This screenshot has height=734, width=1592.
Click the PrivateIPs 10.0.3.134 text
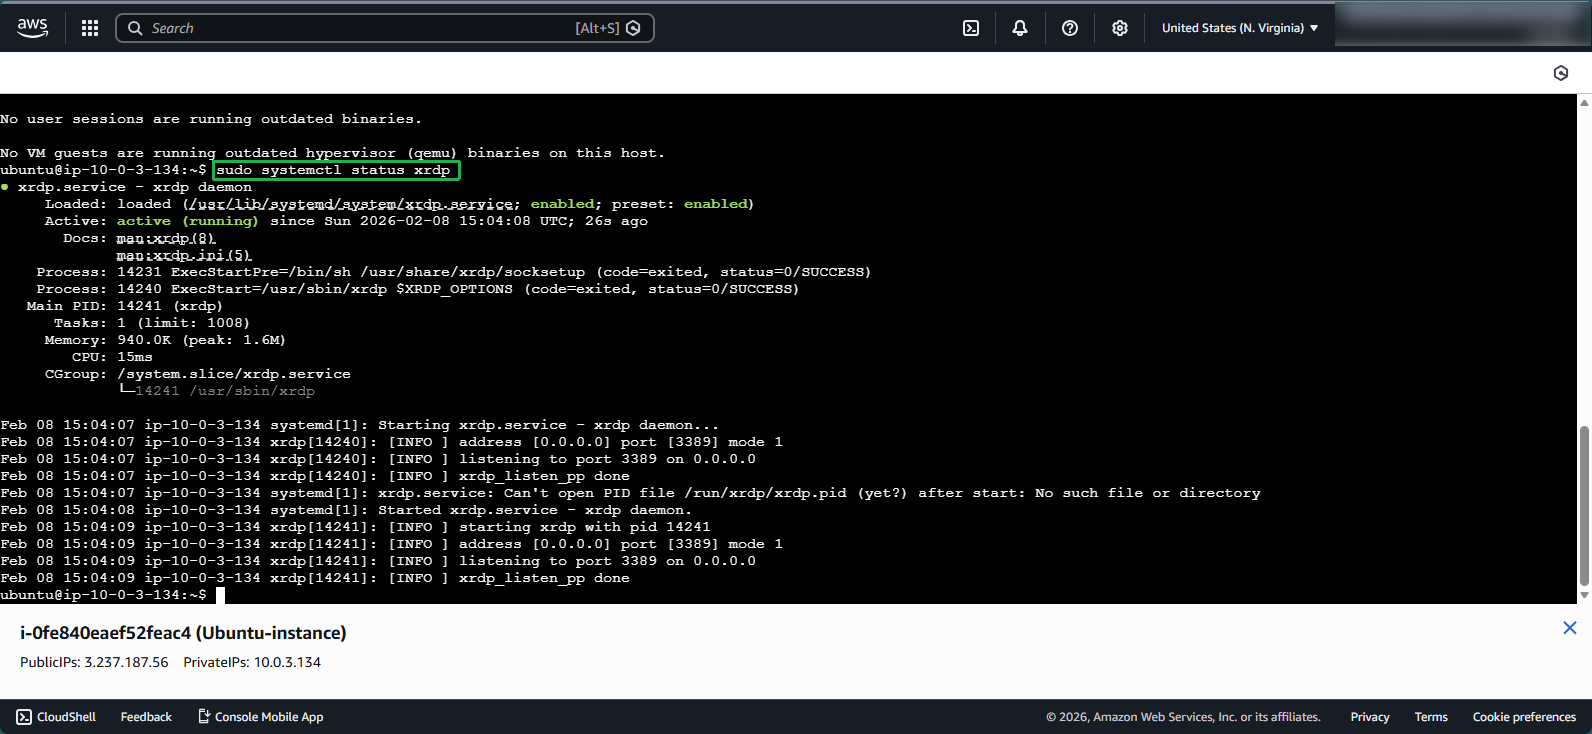click(252, 662)
